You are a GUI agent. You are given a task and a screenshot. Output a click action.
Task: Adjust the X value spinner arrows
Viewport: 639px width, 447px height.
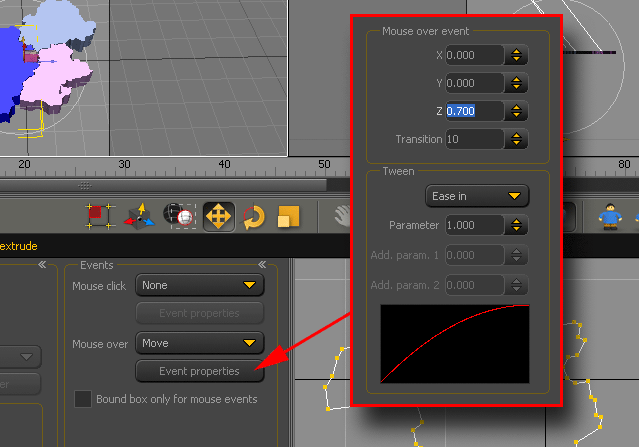click(x=516, y=55)
